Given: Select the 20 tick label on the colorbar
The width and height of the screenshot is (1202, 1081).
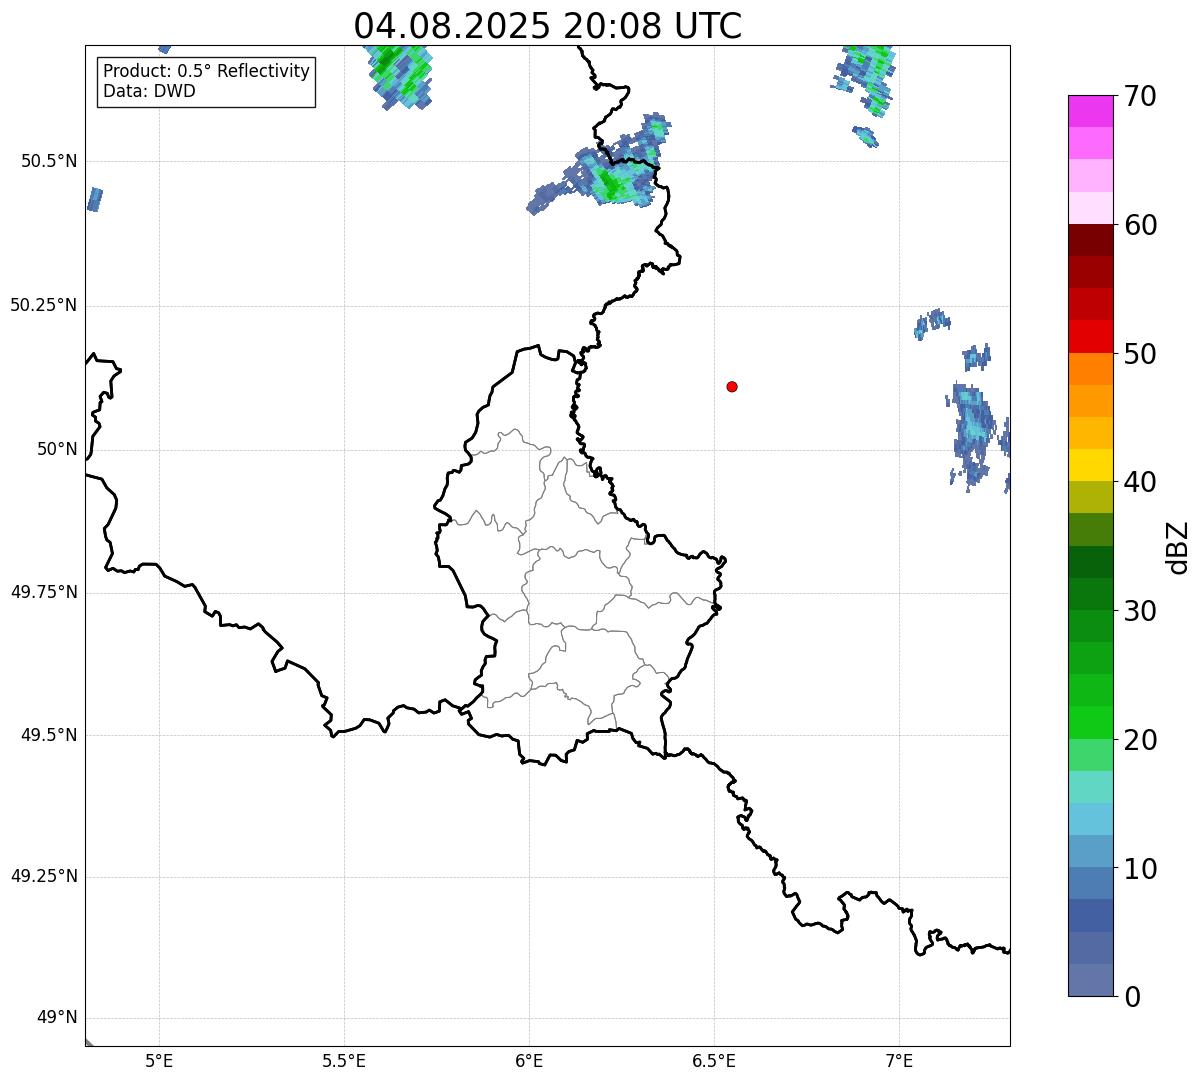Looking at the screenshot, I should pos(1139,740).
